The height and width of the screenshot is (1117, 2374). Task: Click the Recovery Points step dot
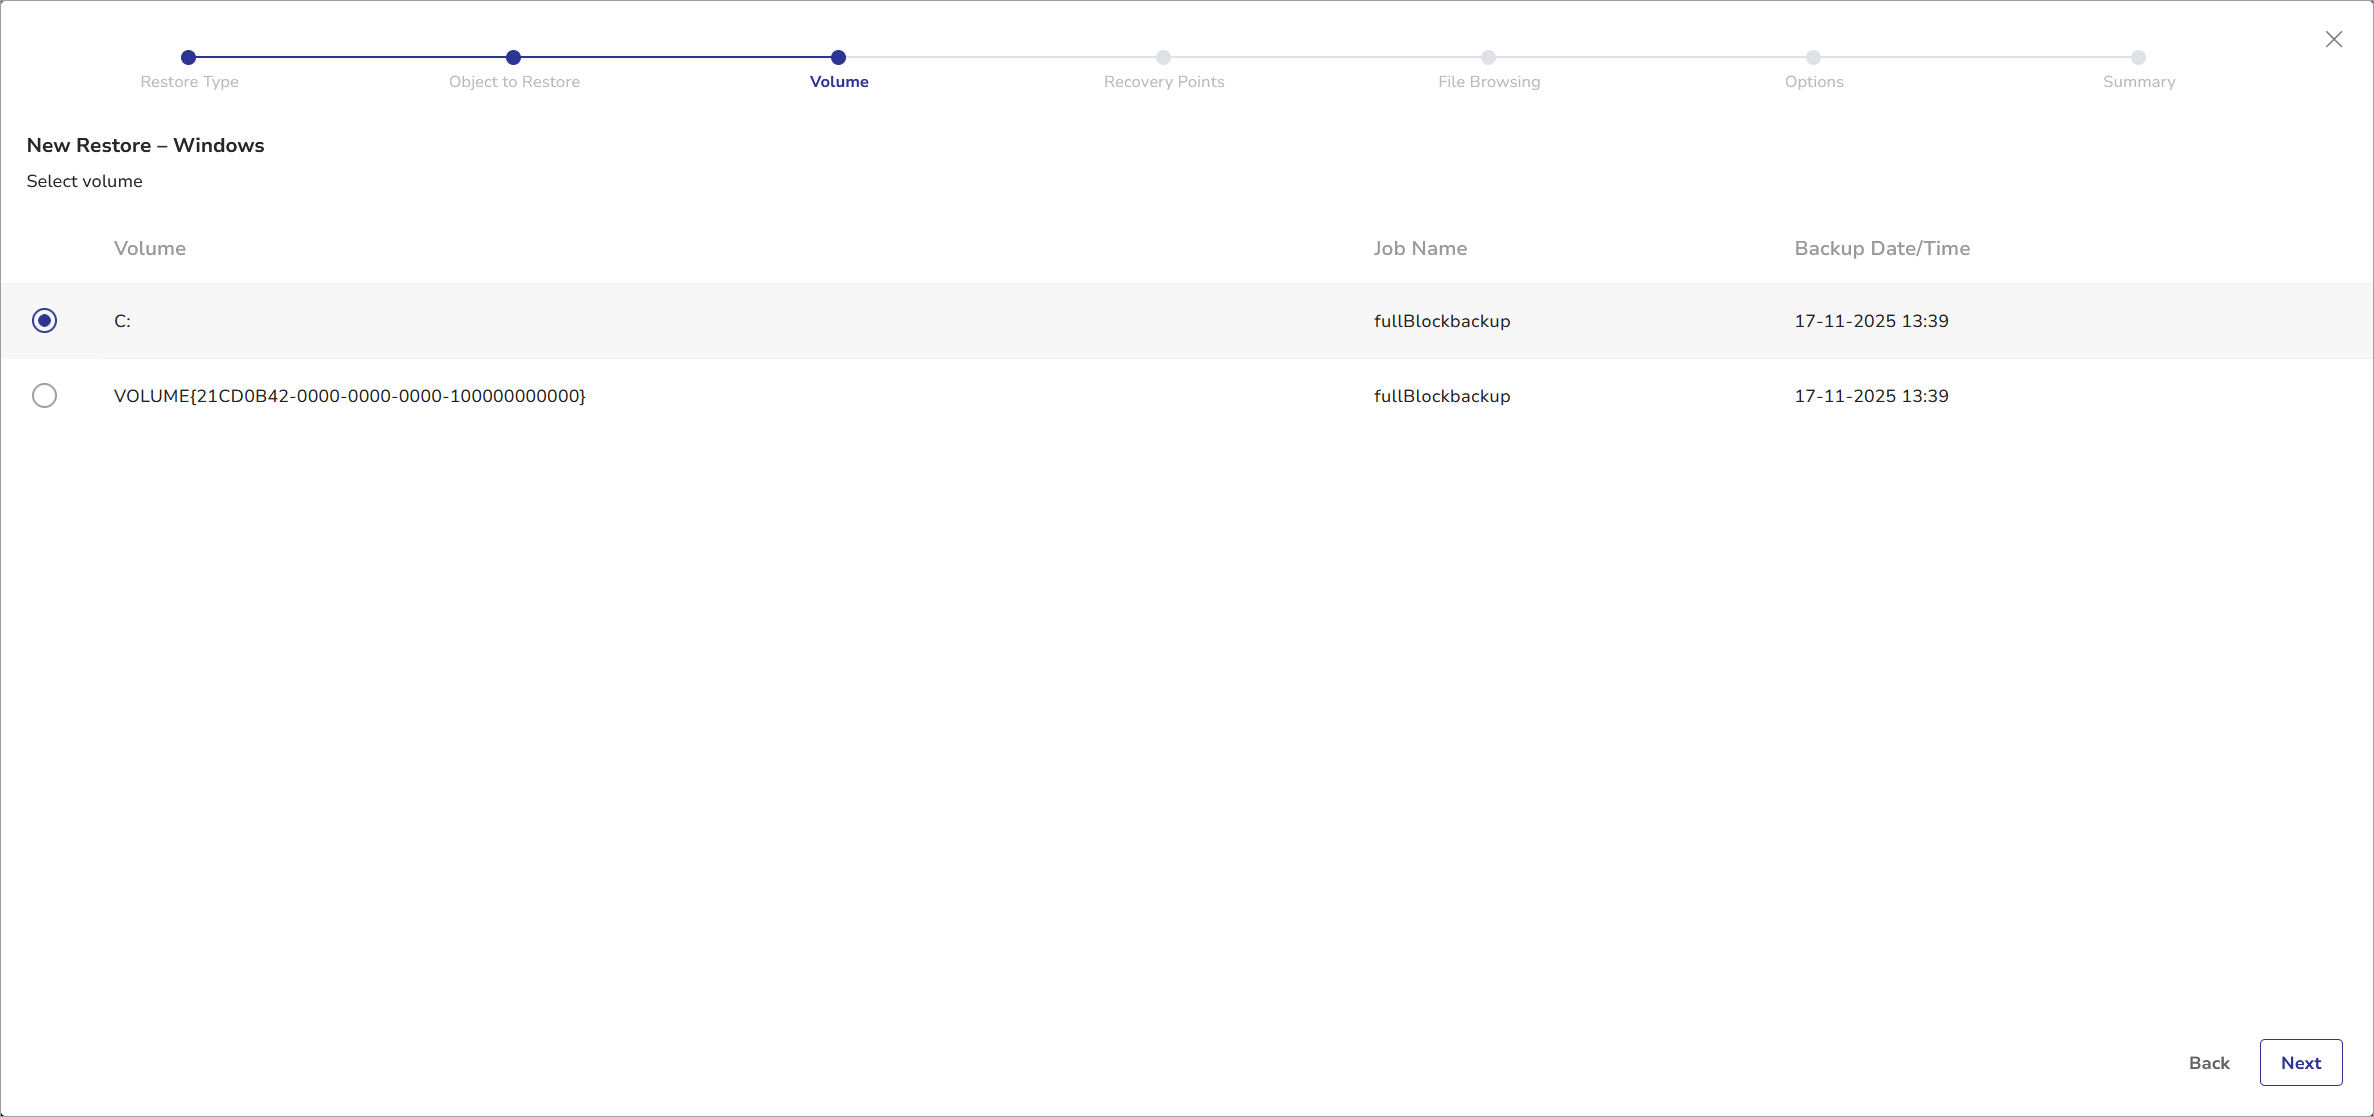click(x=1164, y=58)
